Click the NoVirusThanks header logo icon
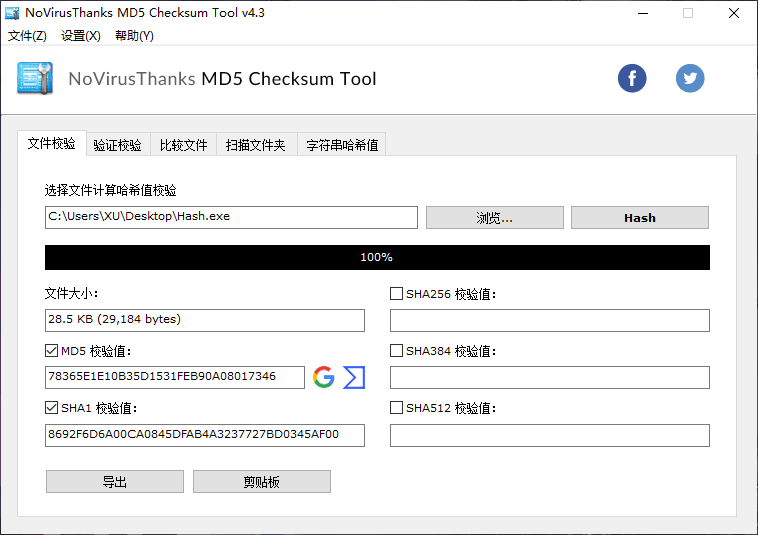 [35, 78]
